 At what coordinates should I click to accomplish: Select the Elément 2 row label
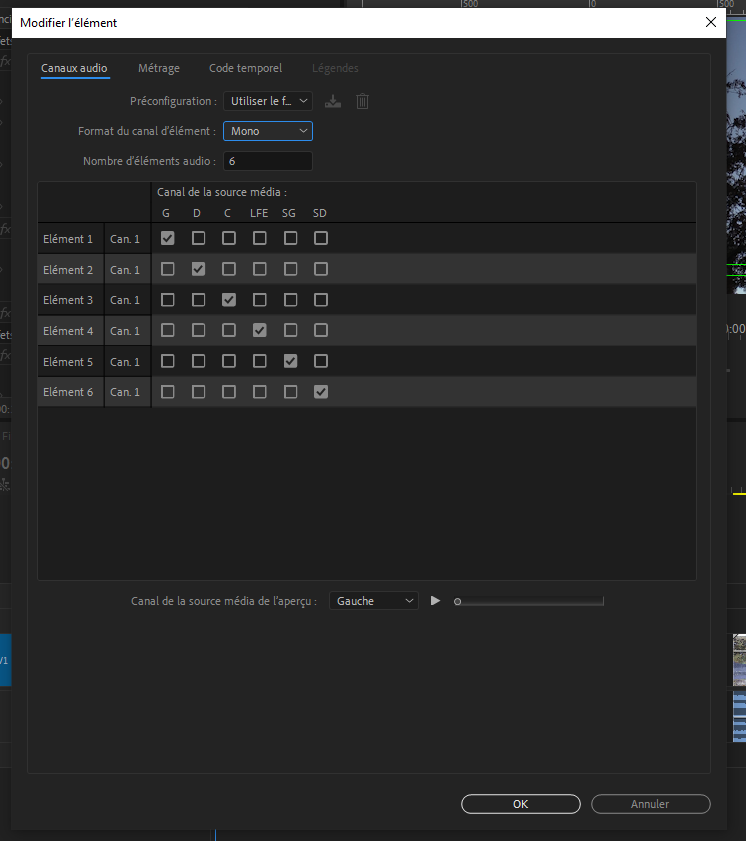(x=68, y=270)
